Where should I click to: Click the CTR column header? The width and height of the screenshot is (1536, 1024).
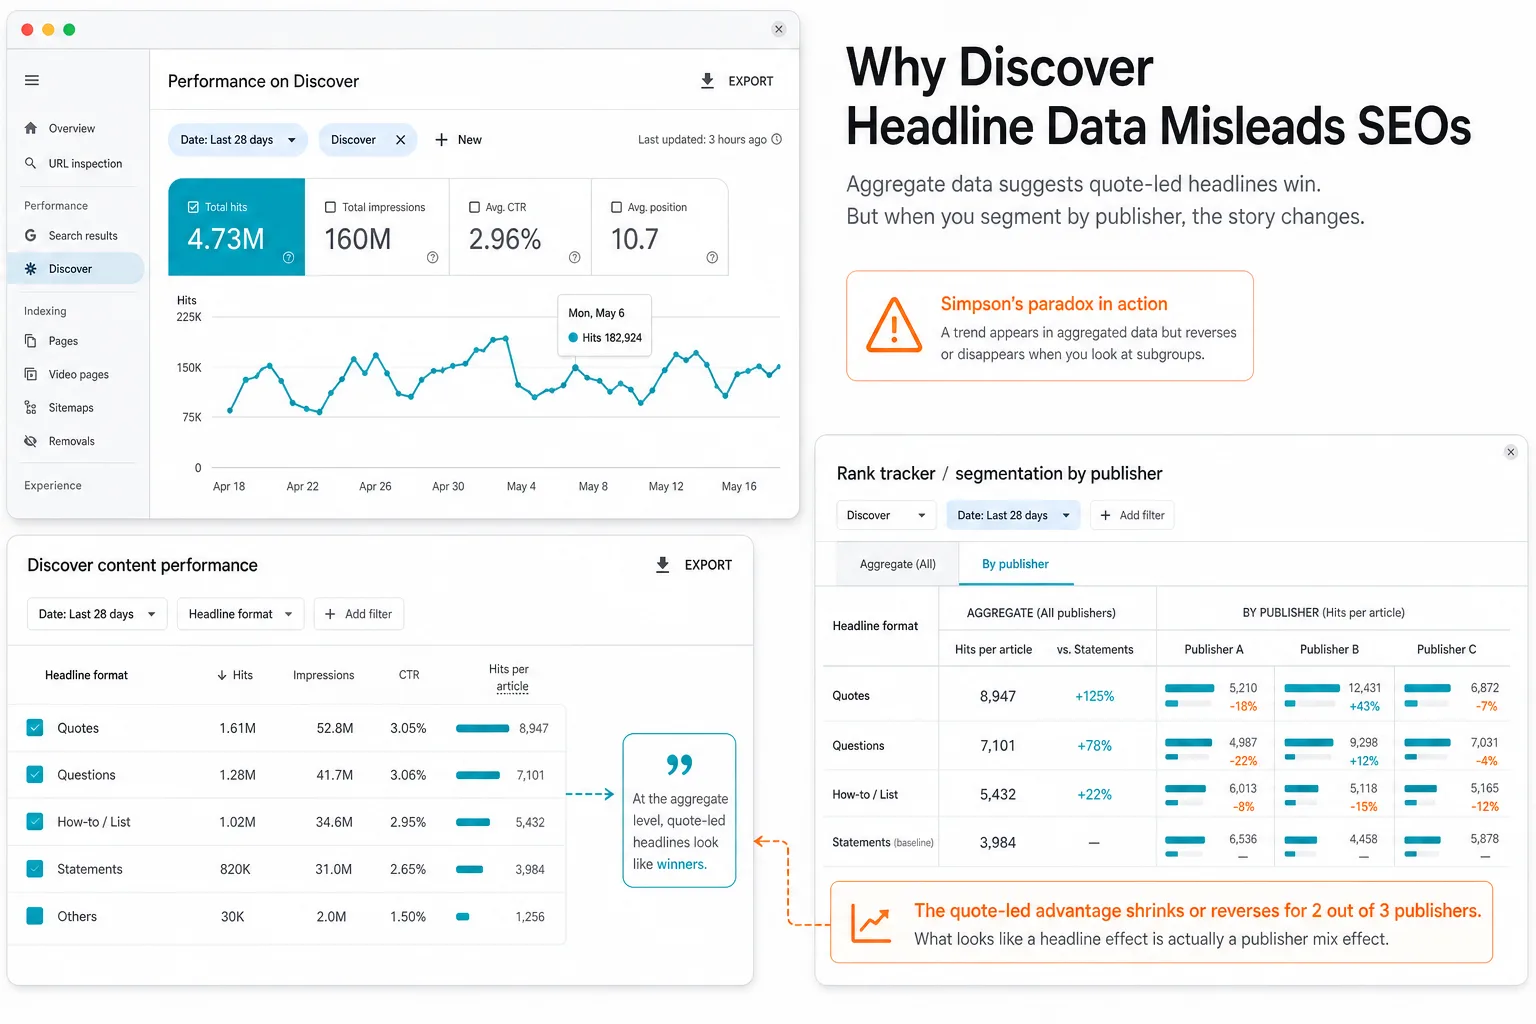pyautogui.click(x=409, y=675)
